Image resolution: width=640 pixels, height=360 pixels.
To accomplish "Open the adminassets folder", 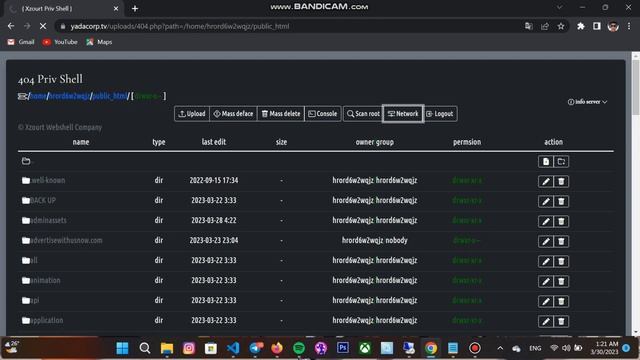I will point(48,220).
